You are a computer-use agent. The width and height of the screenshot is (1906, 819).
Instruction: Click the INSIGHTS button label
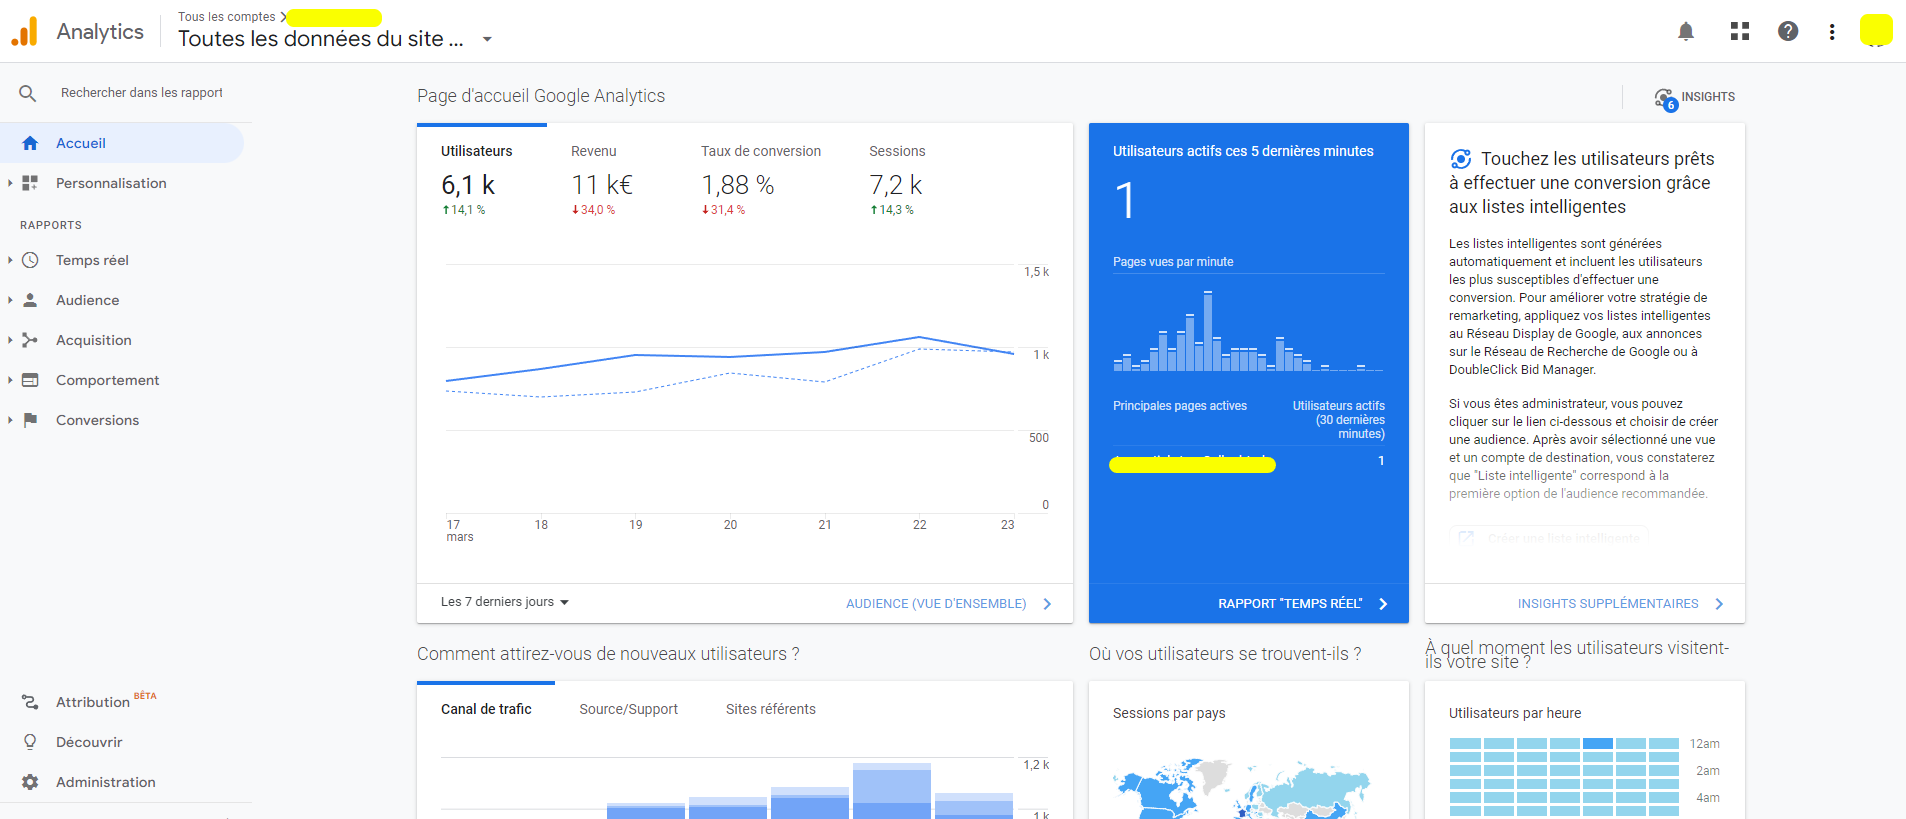click(1708, 97)
